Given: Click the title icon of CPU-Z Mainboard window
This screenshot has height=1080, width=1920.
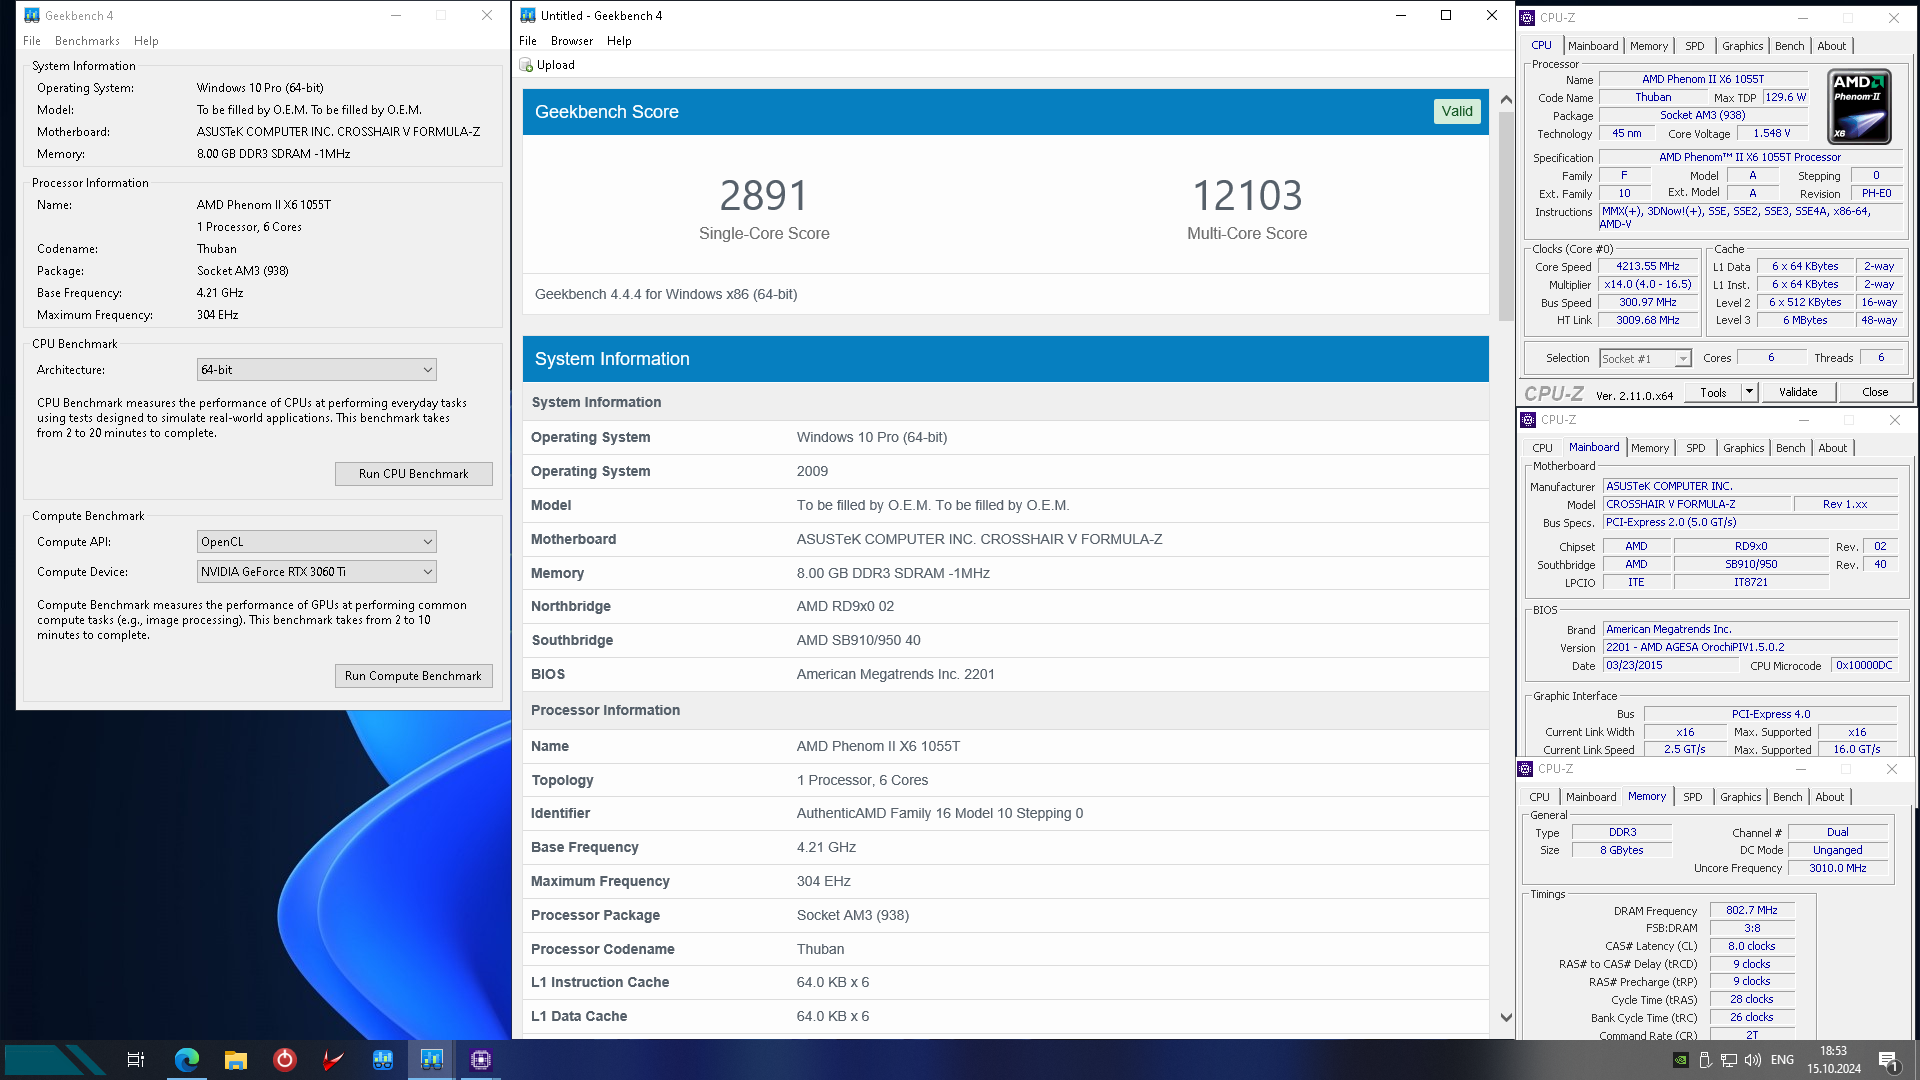Looking at the screenshot, I should tap(1528, 420).
